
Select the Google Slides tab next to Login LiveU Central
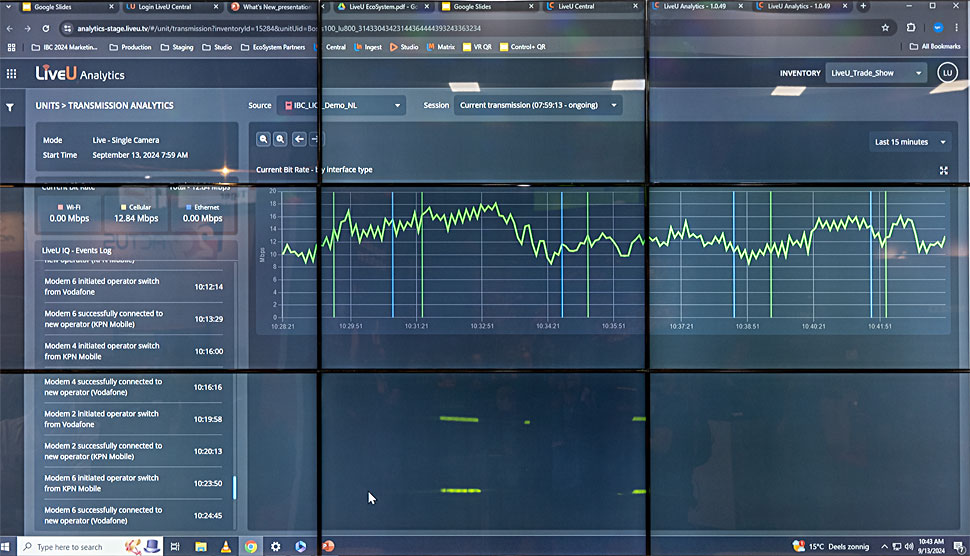(x=67, y=7)
